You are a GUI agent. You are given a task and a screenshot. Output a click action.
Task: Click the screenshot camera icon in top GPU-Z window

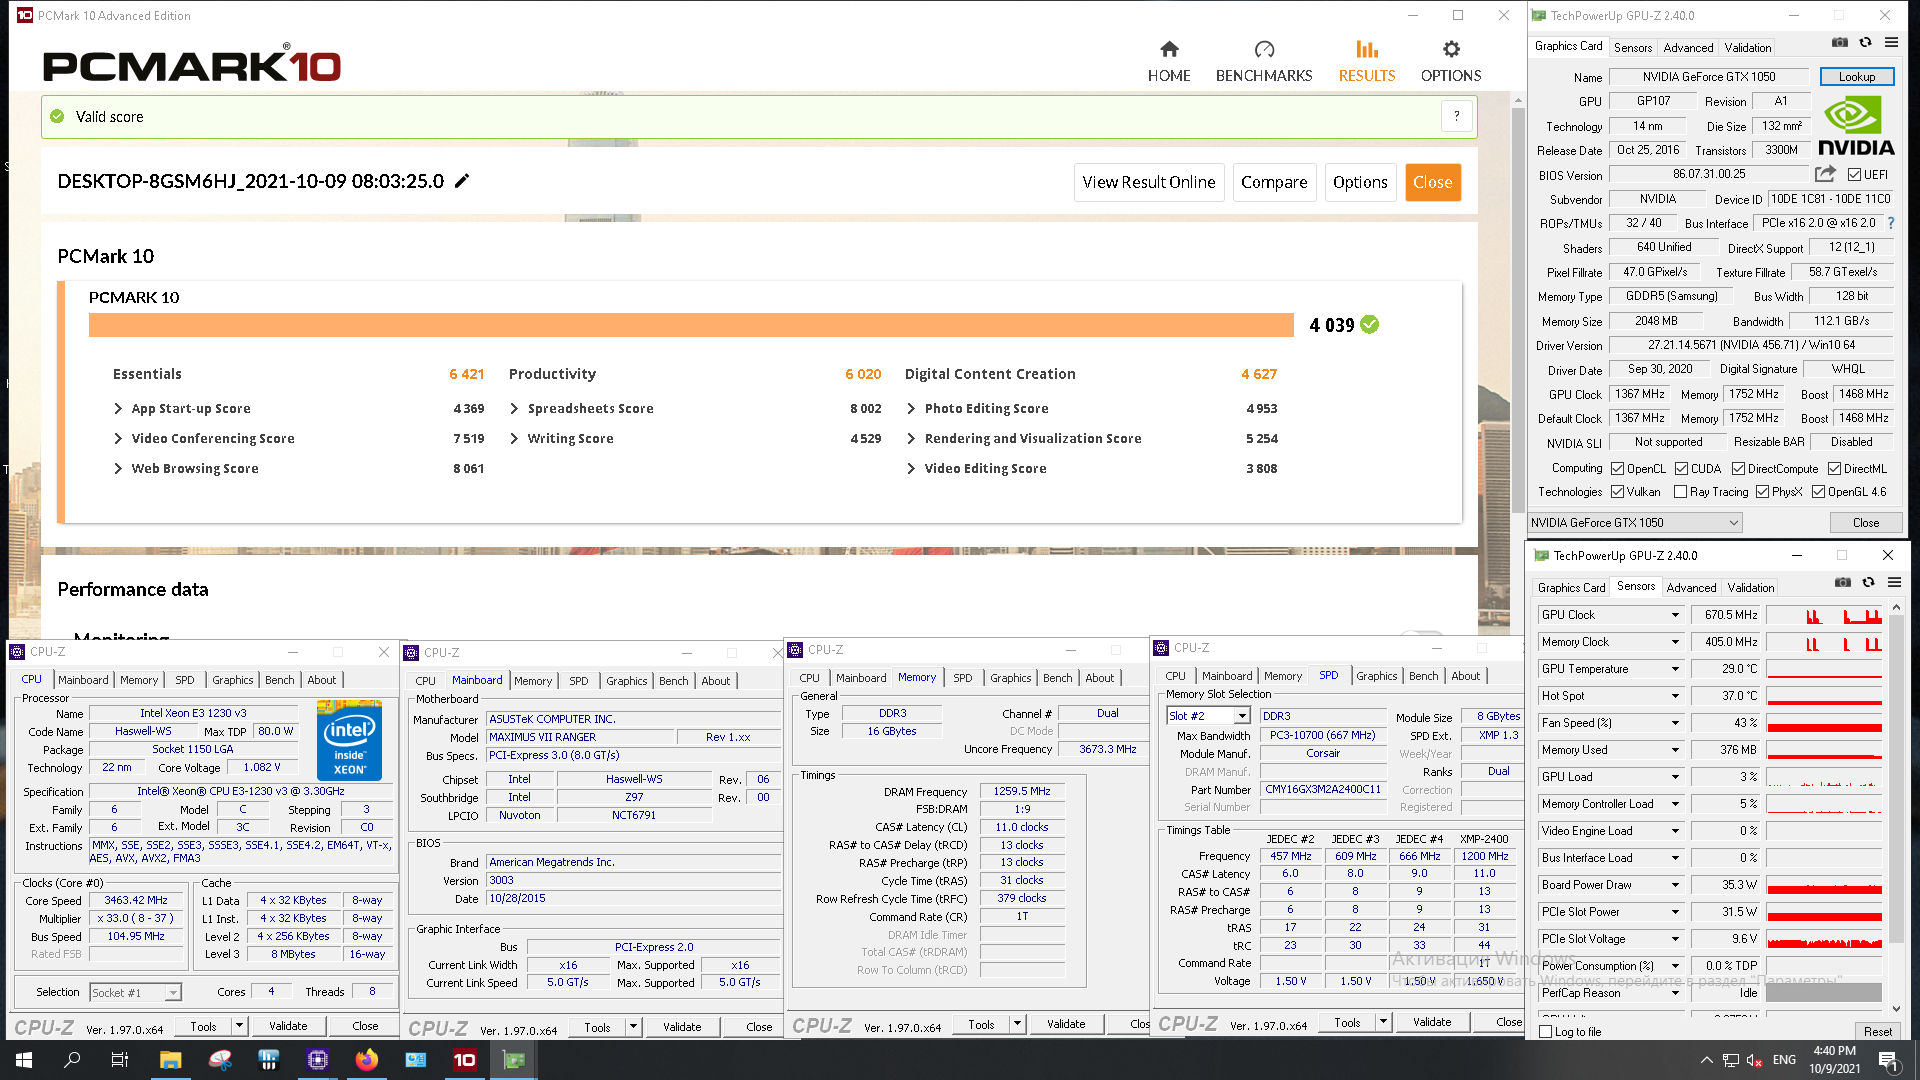[1840, 43]
